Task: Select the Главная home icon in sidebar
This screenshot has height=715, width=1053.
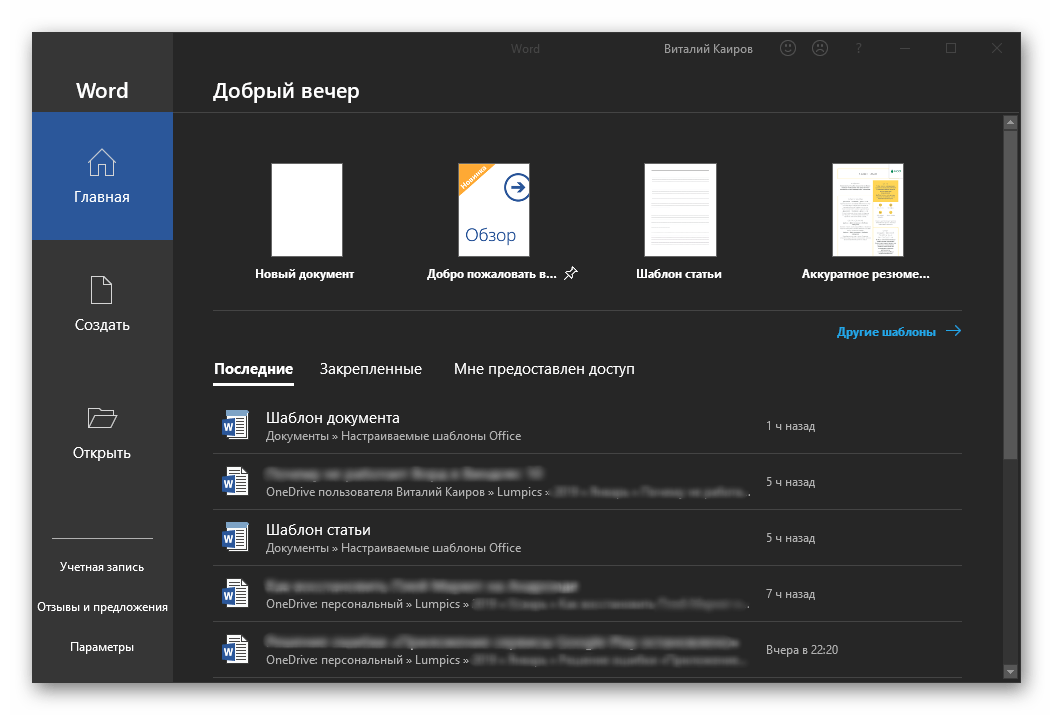Action: [x=101, y=162]
